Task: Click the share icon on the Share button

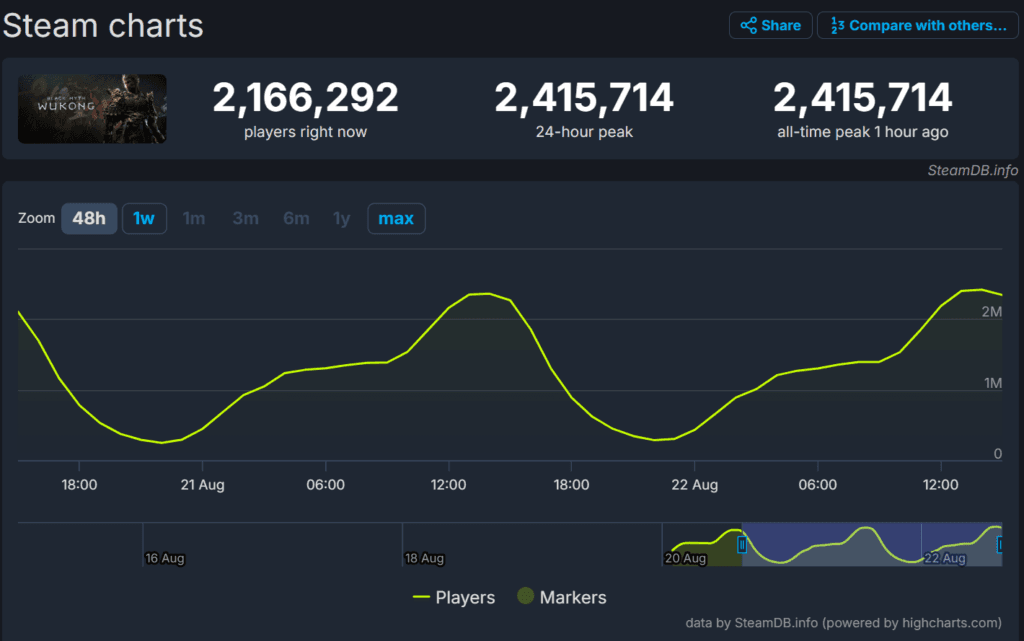Action: point(748,25)
